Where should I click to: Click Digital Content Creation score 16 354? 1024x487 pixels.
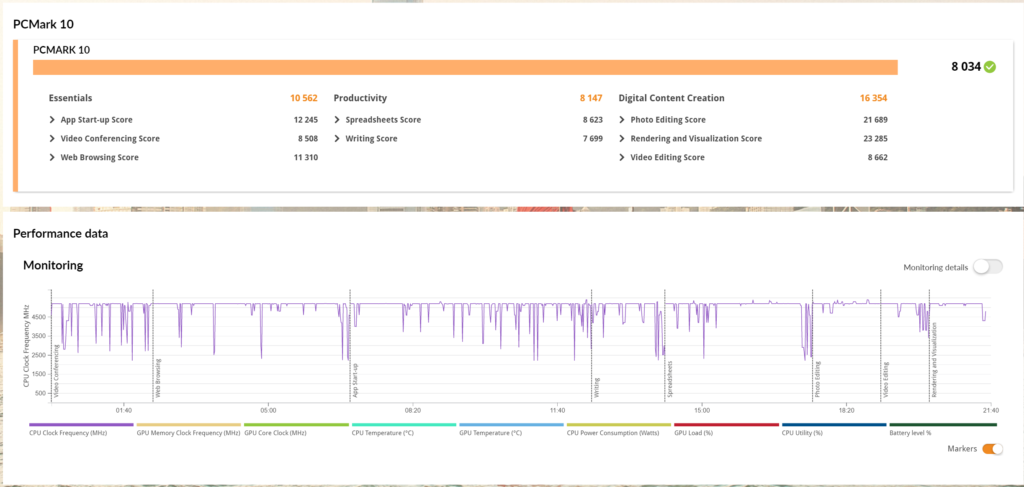(874, 99)
